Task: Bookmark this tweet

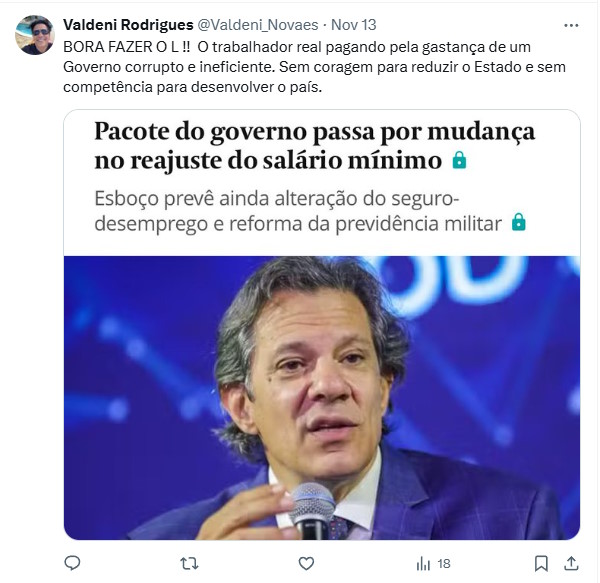Action: coord(541,563)
